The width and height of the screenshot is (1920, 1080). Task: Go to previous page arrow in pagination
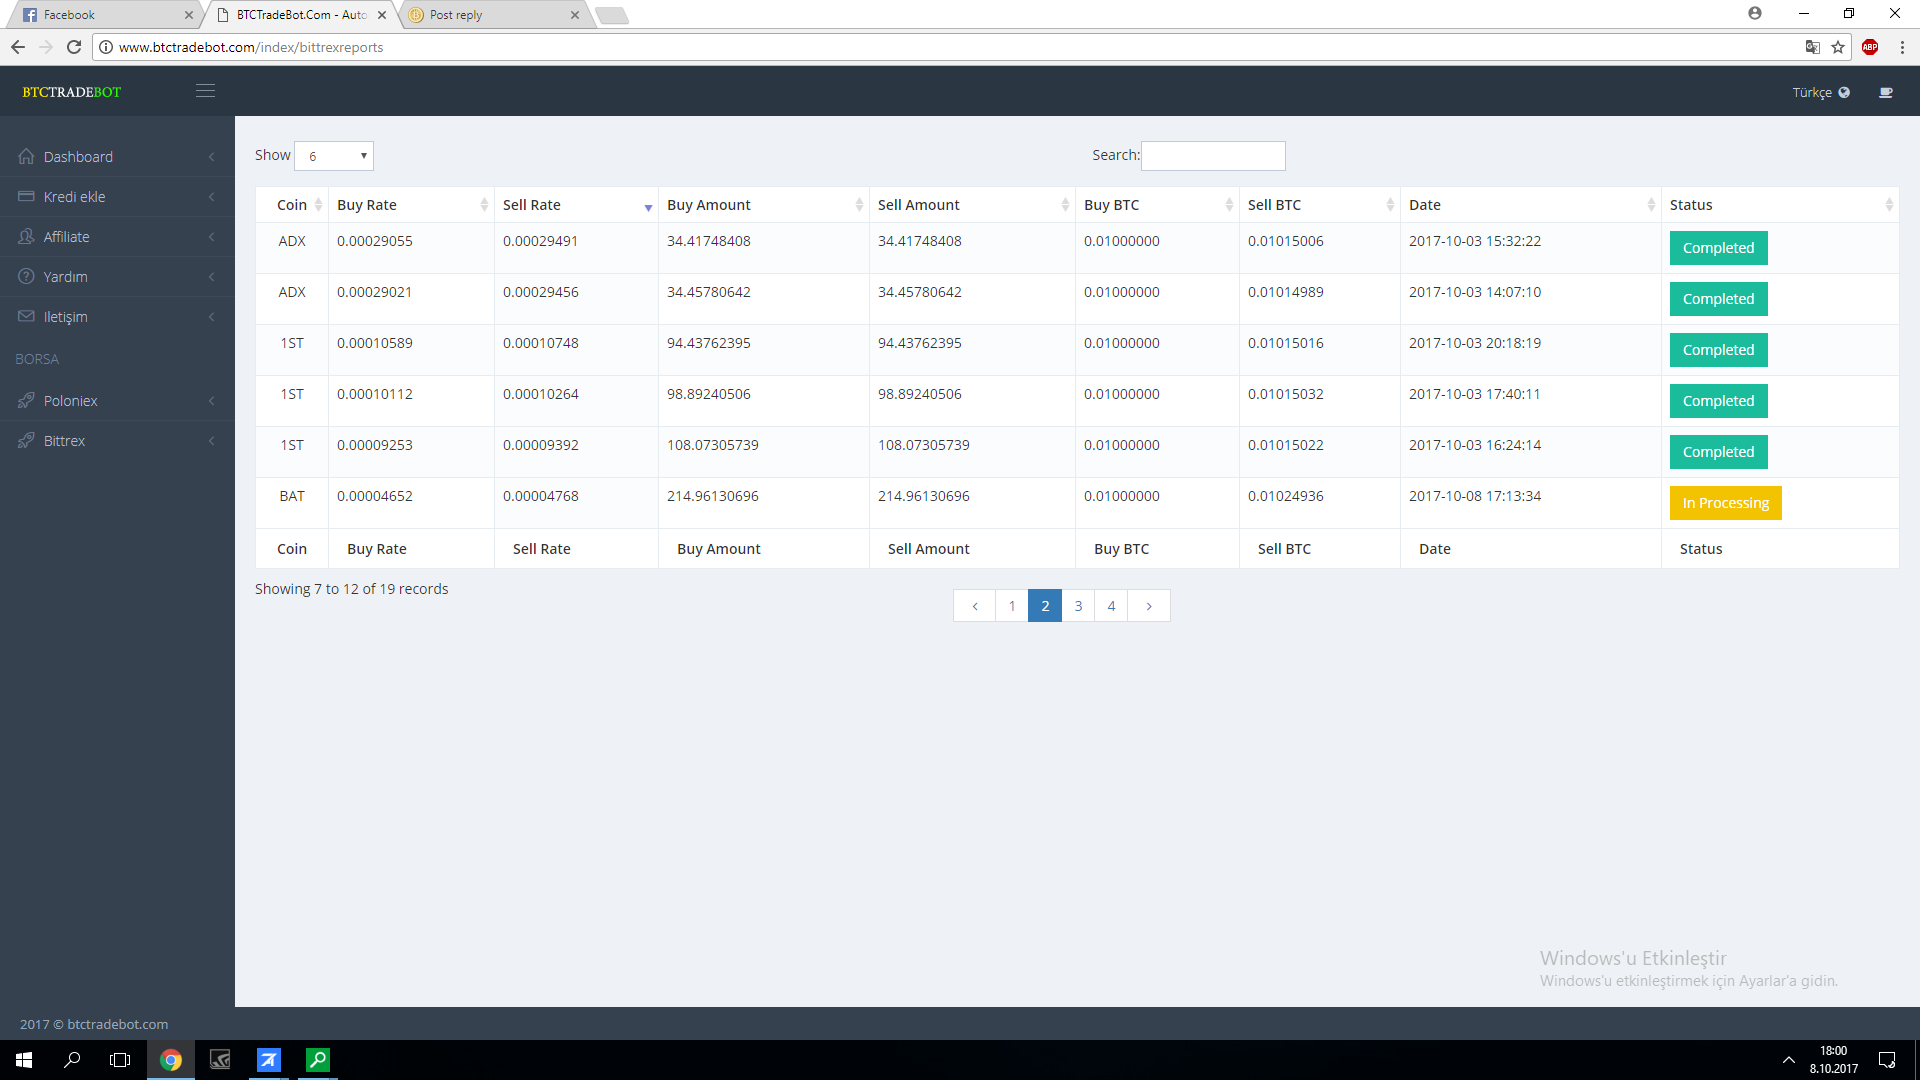tap(974, 606)
